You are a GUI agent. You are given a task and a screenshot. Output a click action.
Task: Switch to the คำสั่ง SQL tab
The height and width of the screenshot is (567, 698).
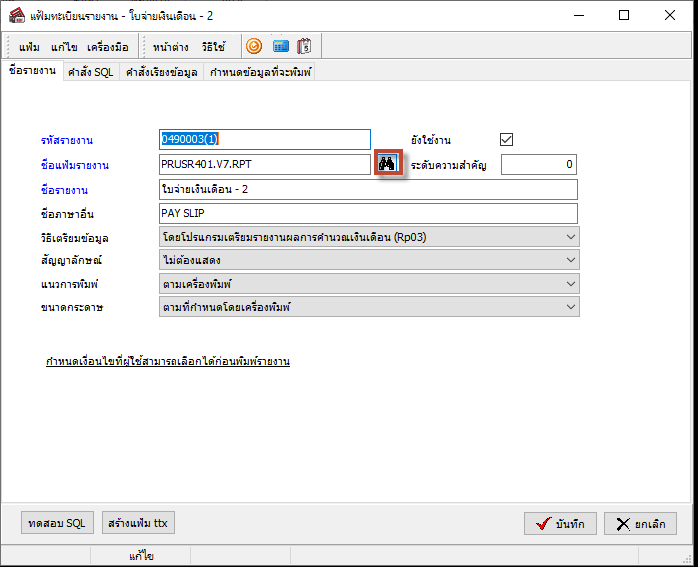(90, 73)
